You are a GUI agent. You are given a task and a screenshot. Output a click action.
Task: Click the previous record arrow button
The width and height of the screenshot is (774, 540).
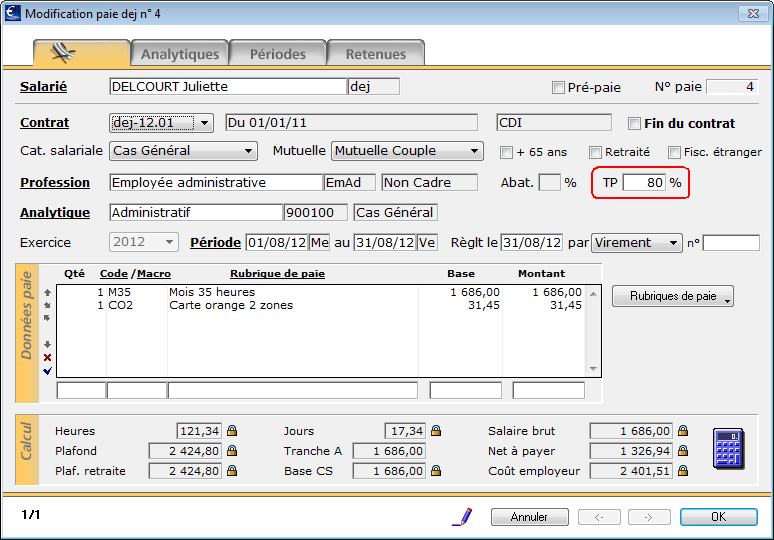[x=599, y=517]
